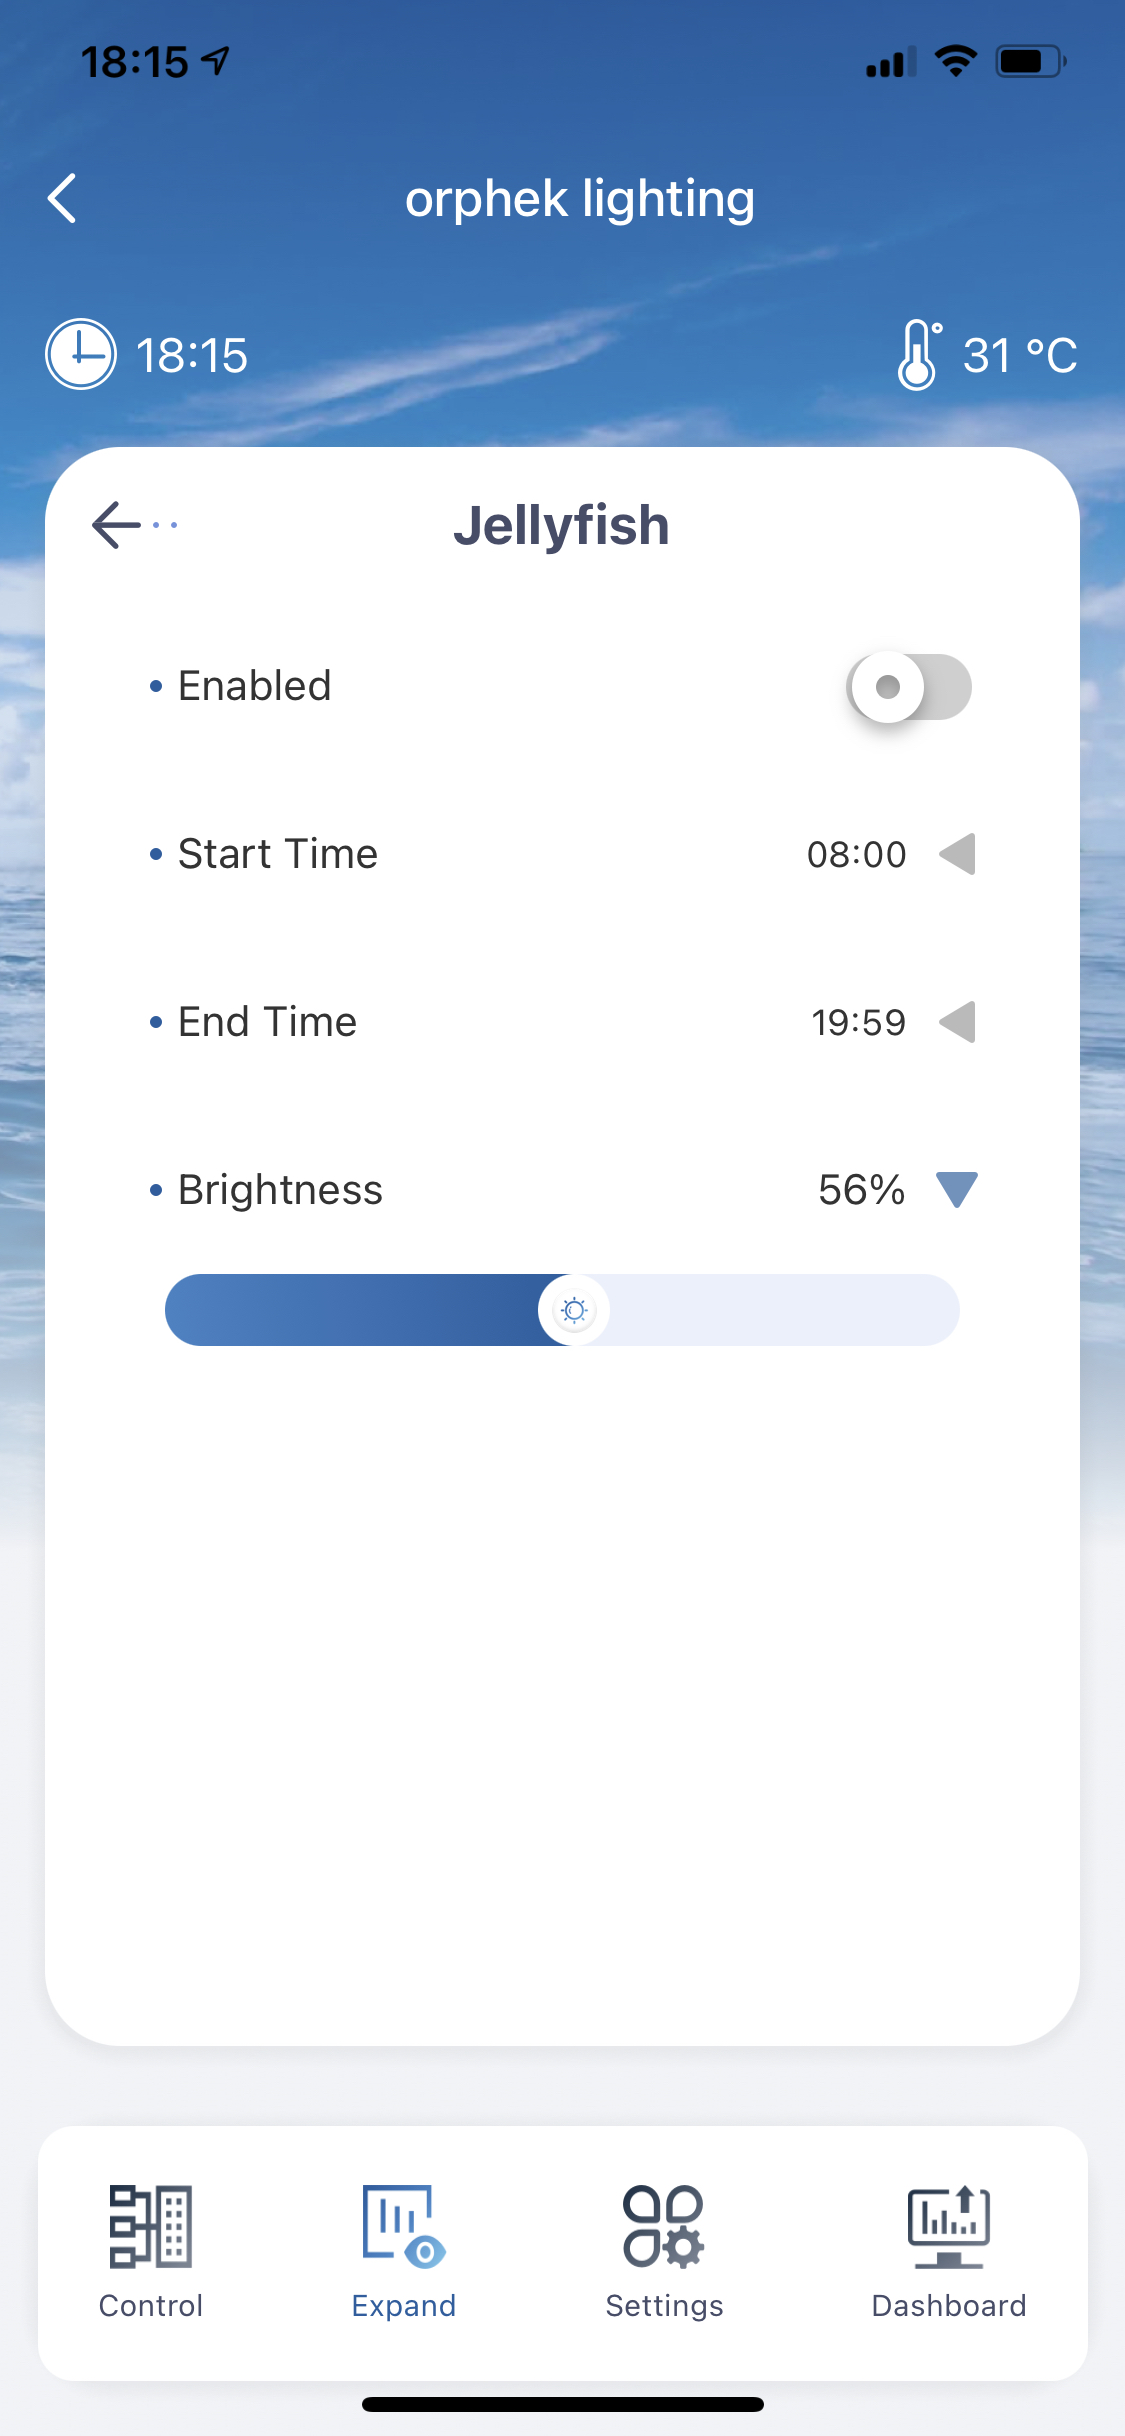The height and width of the screenshot is (2436, 1125).
Task: Collapse the Brightness slider triangle
Action: point(957,1190)
